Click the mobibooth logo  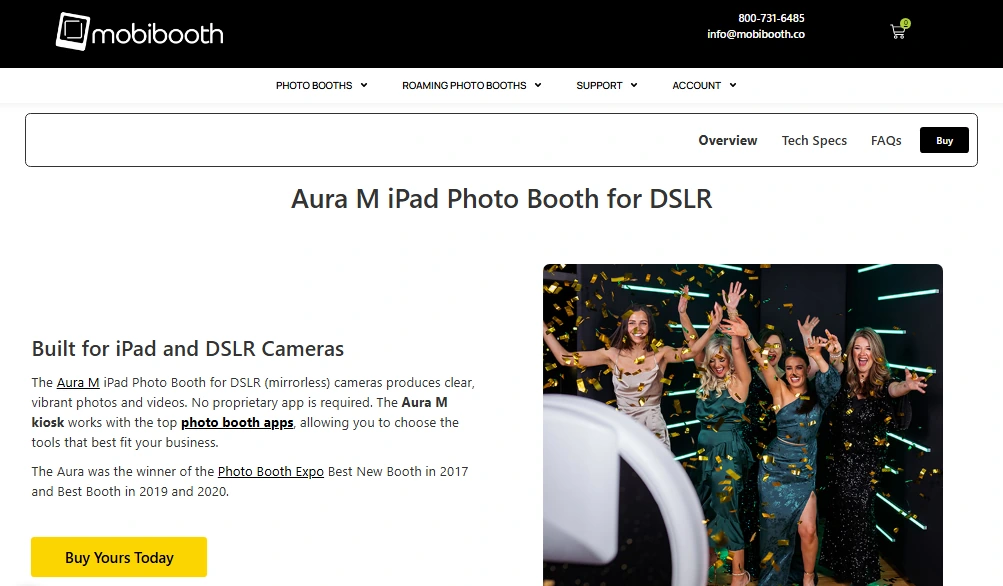point(139,31)
